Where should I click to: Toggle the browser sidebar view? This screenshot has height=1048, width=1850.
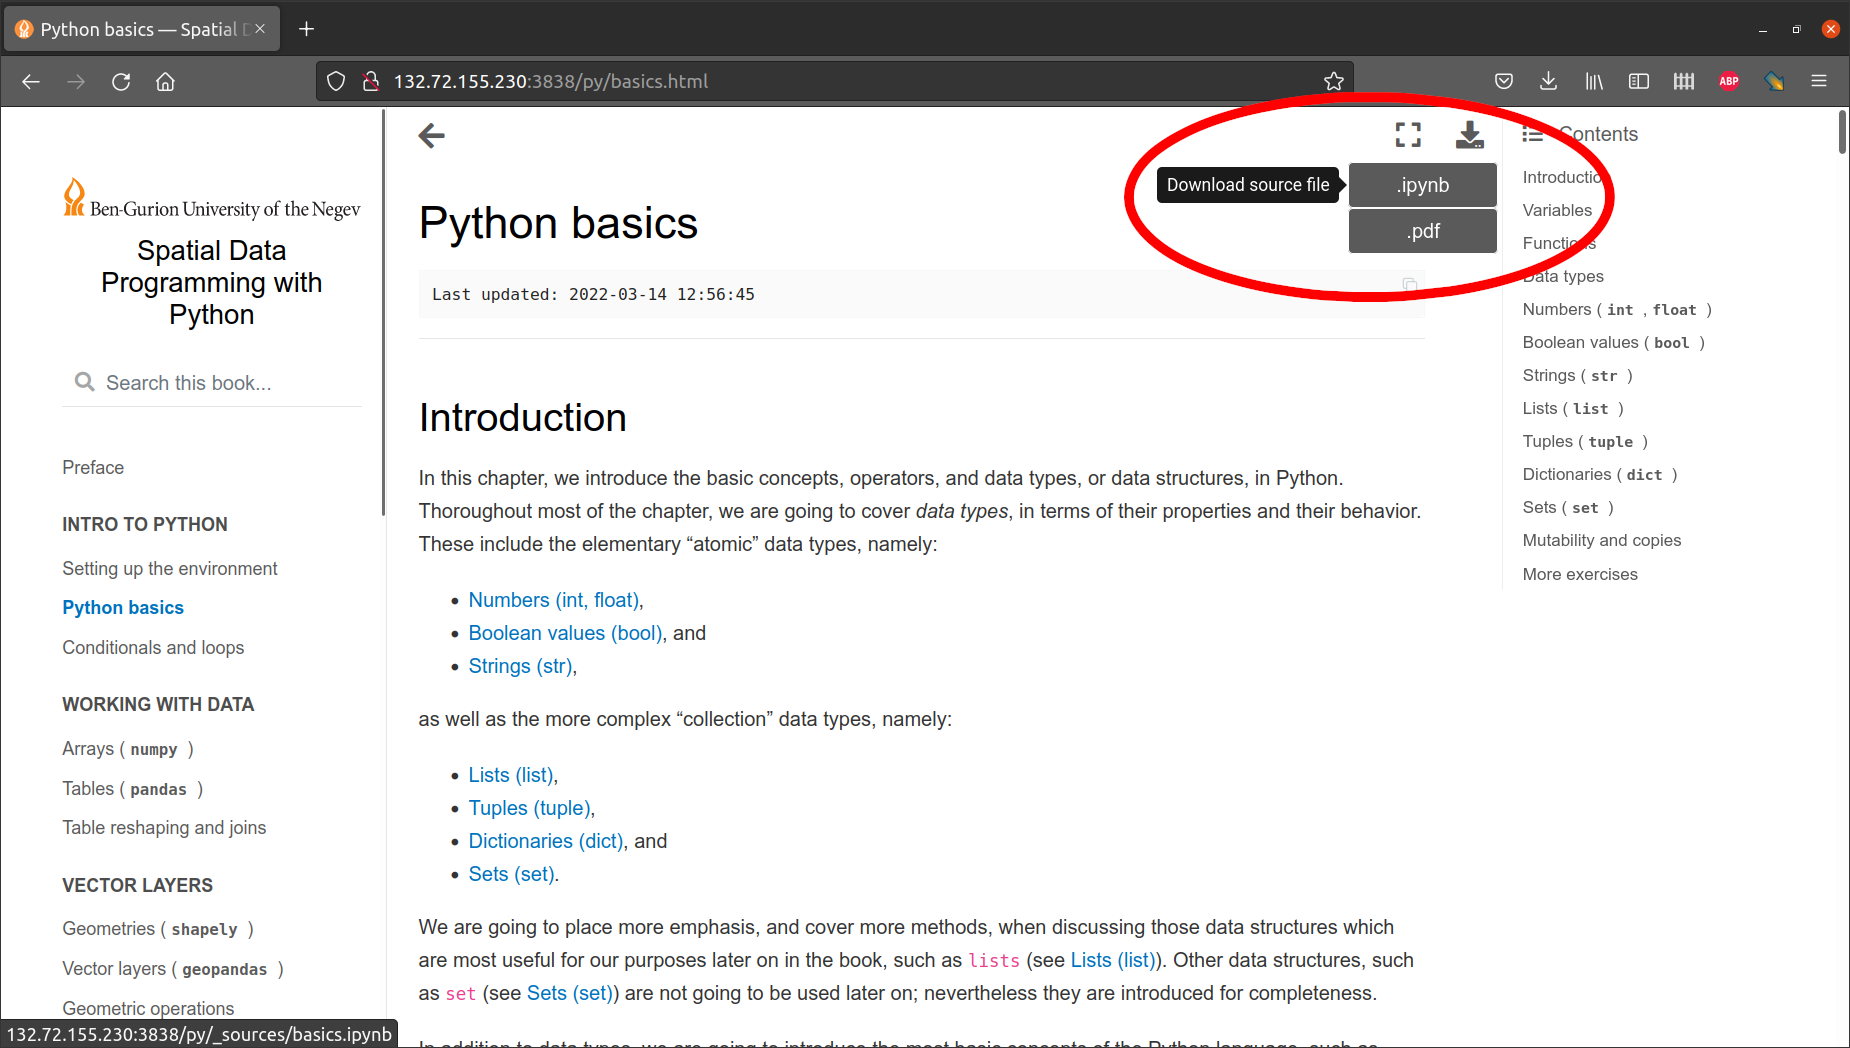click(x=1638, y=82)
